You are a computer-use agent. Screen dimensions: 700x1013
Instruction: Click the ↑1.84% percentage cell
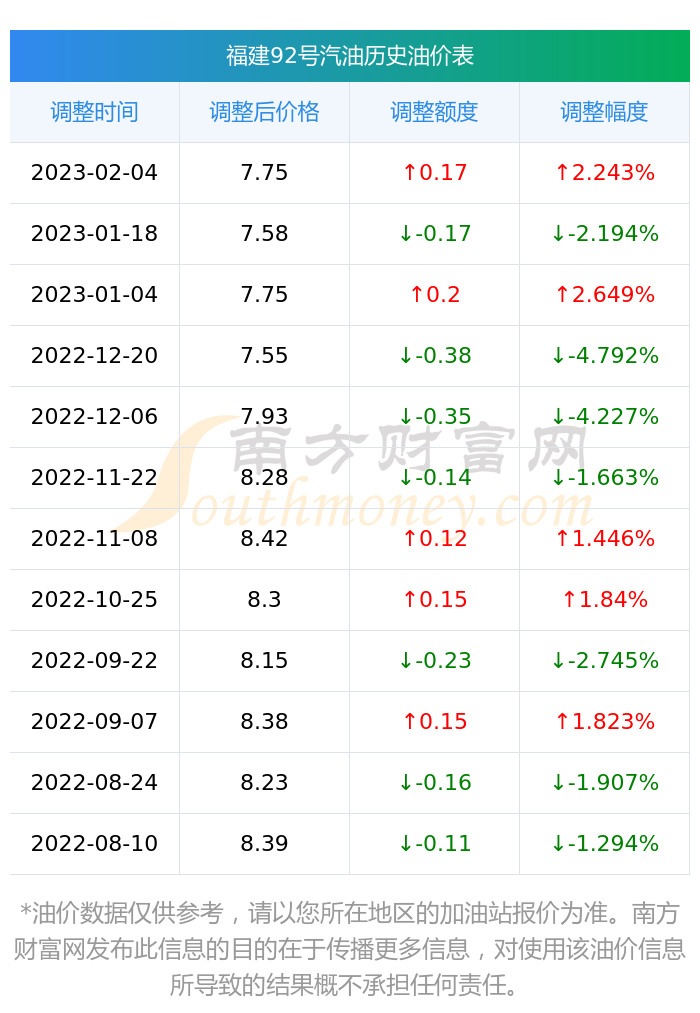tap(604, 600)
